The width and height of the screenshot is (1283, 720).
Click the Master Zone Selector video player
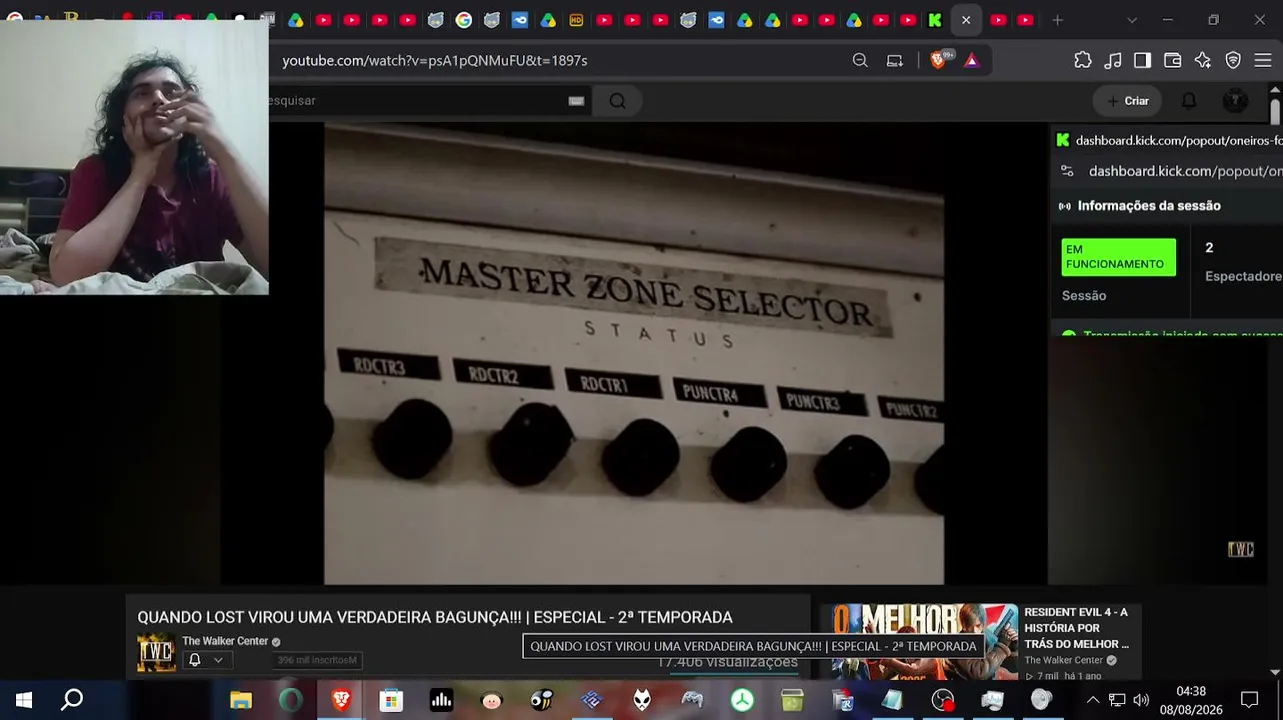pyautogui.click(x=634, y=353)
